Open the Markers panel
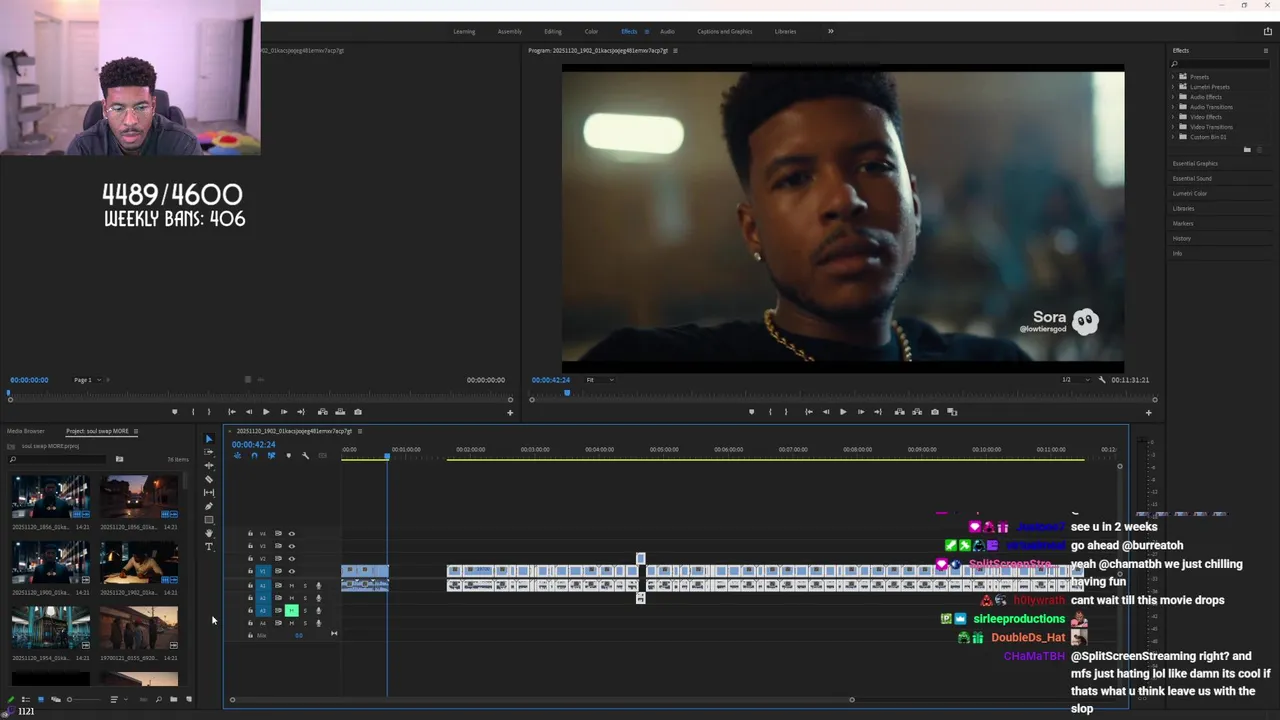This screenshot has width=1280, height=720. 1183,223
